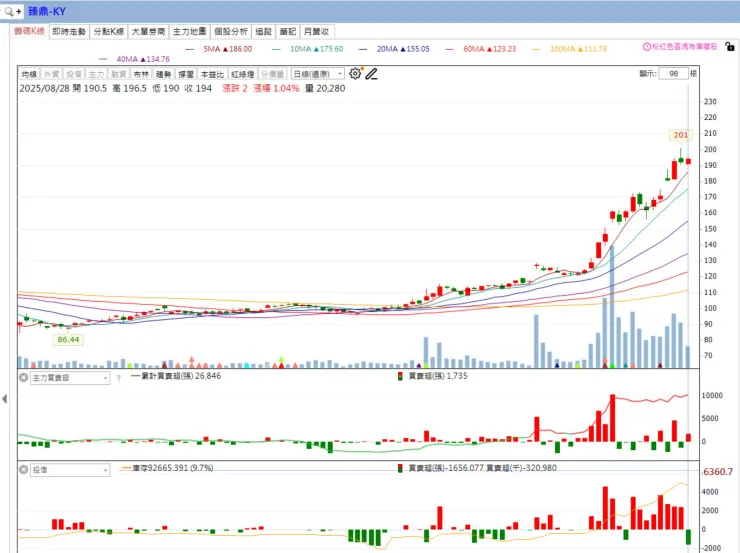Click the question mark help icon beside 主力買賣超

click(x=118, y=378)
